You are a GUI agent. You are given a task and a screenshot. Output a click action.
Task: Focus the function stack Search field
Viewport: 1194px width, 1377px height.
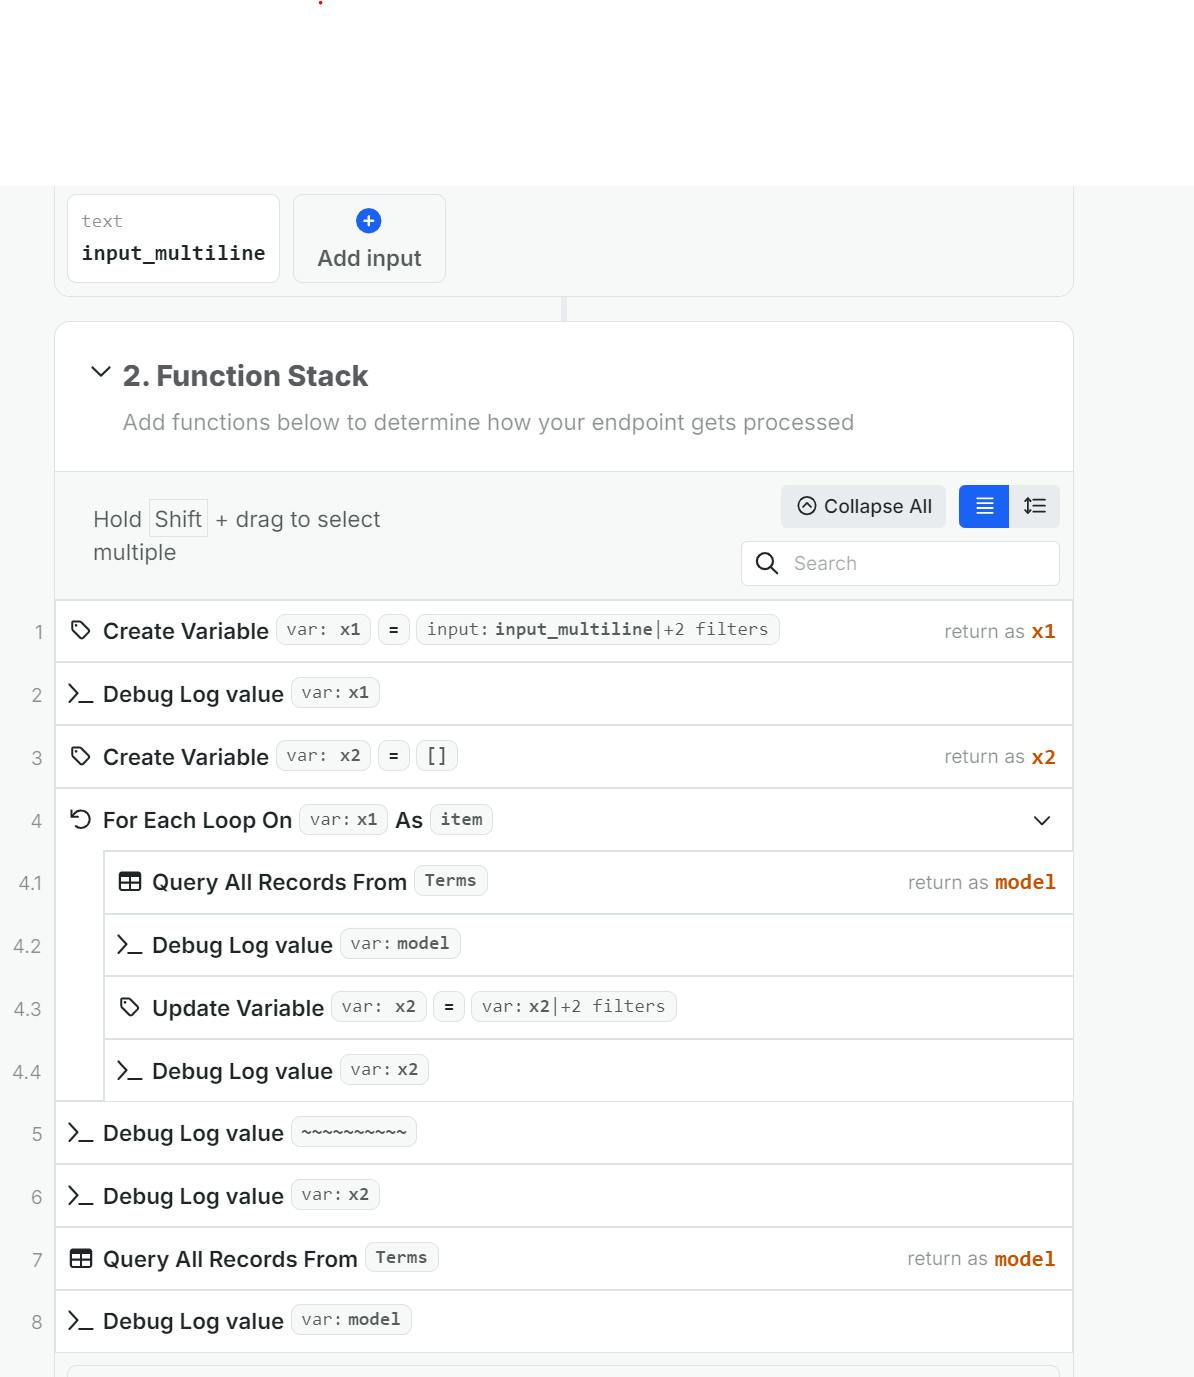[920, 563]
